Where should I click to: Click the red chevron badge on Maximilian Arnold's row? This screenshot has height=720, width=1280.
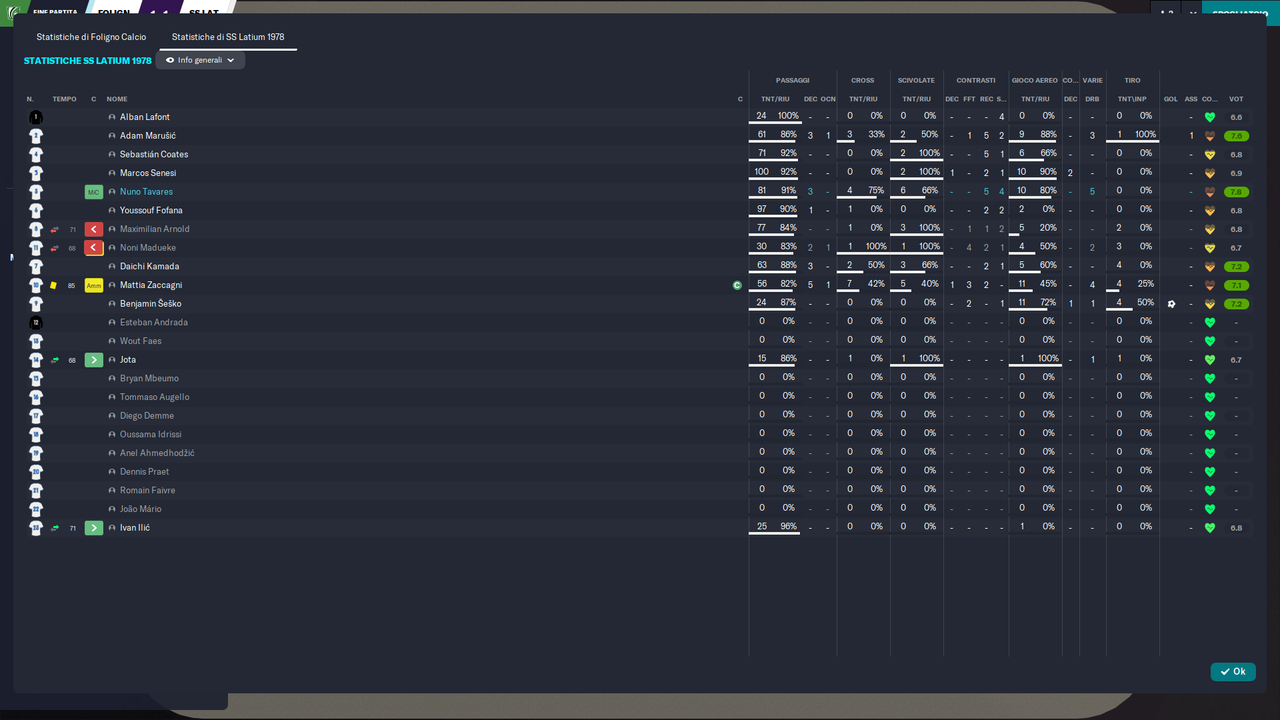tap(94, 229)
